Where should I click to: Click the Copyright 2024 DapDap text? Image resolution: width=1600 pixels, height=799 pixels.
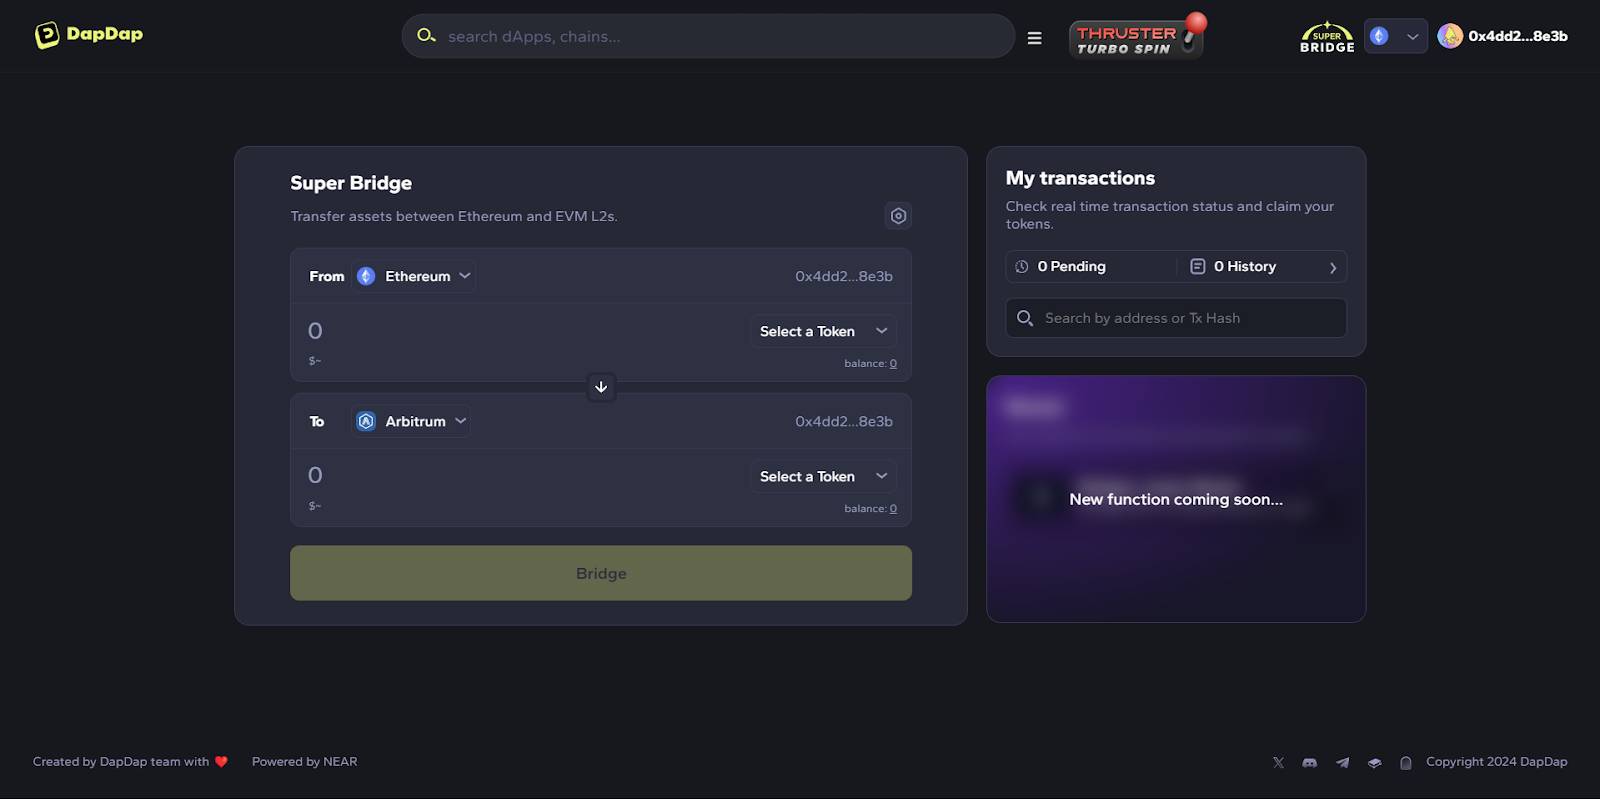1497,762
